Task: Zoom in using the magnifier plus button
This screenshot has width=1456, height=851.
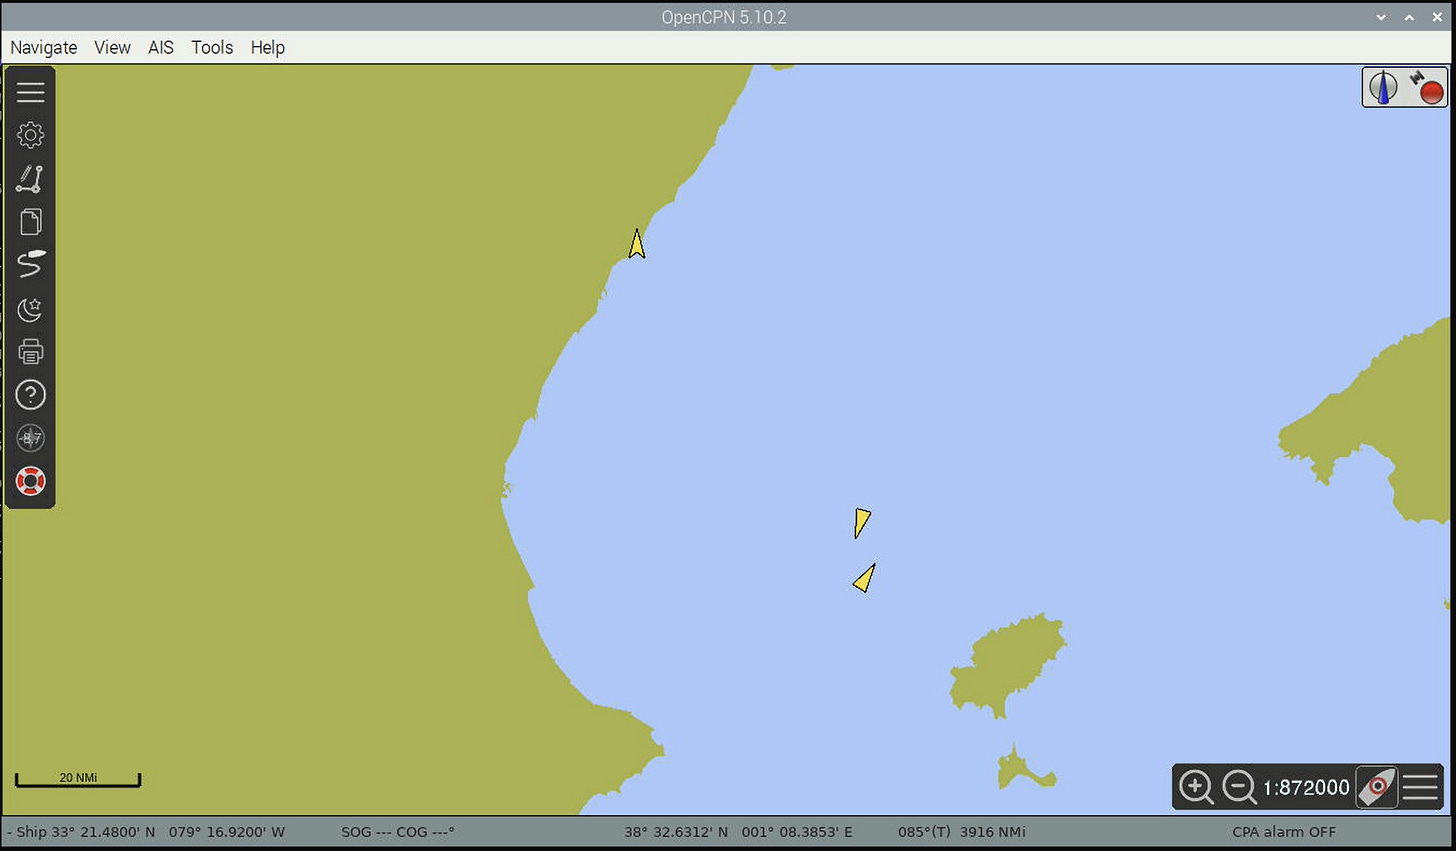Action: (1196, 787)
